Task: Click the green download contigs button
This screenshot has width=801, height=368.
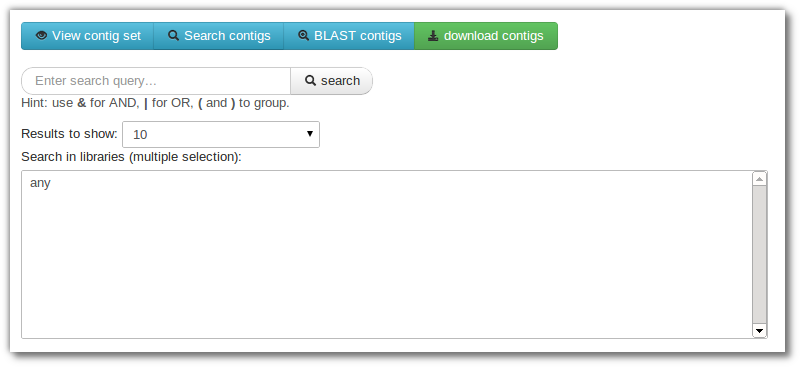Action: pyautogui.click(x=486, y=36)
